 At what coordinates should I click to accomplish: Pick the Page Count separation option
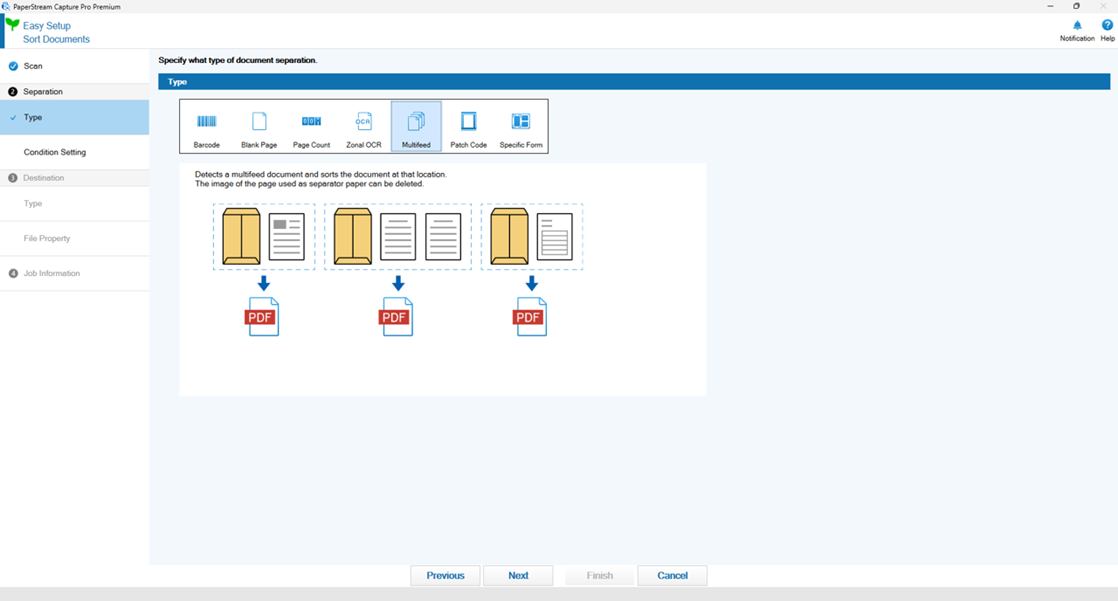tap(311, 127)
